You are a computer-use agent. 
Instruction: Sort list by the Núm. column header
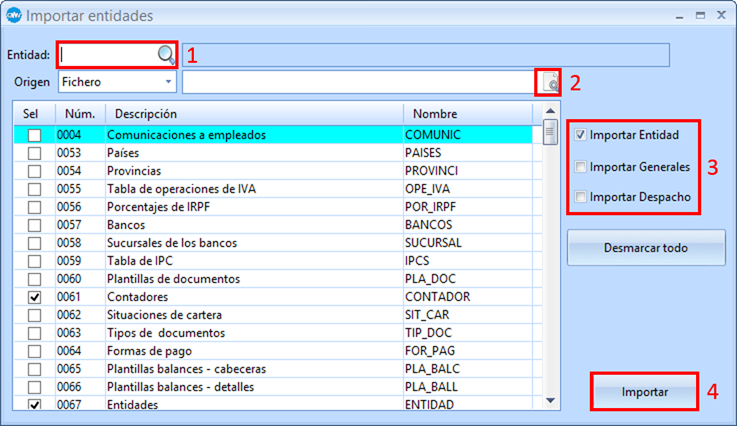point(79,114)
